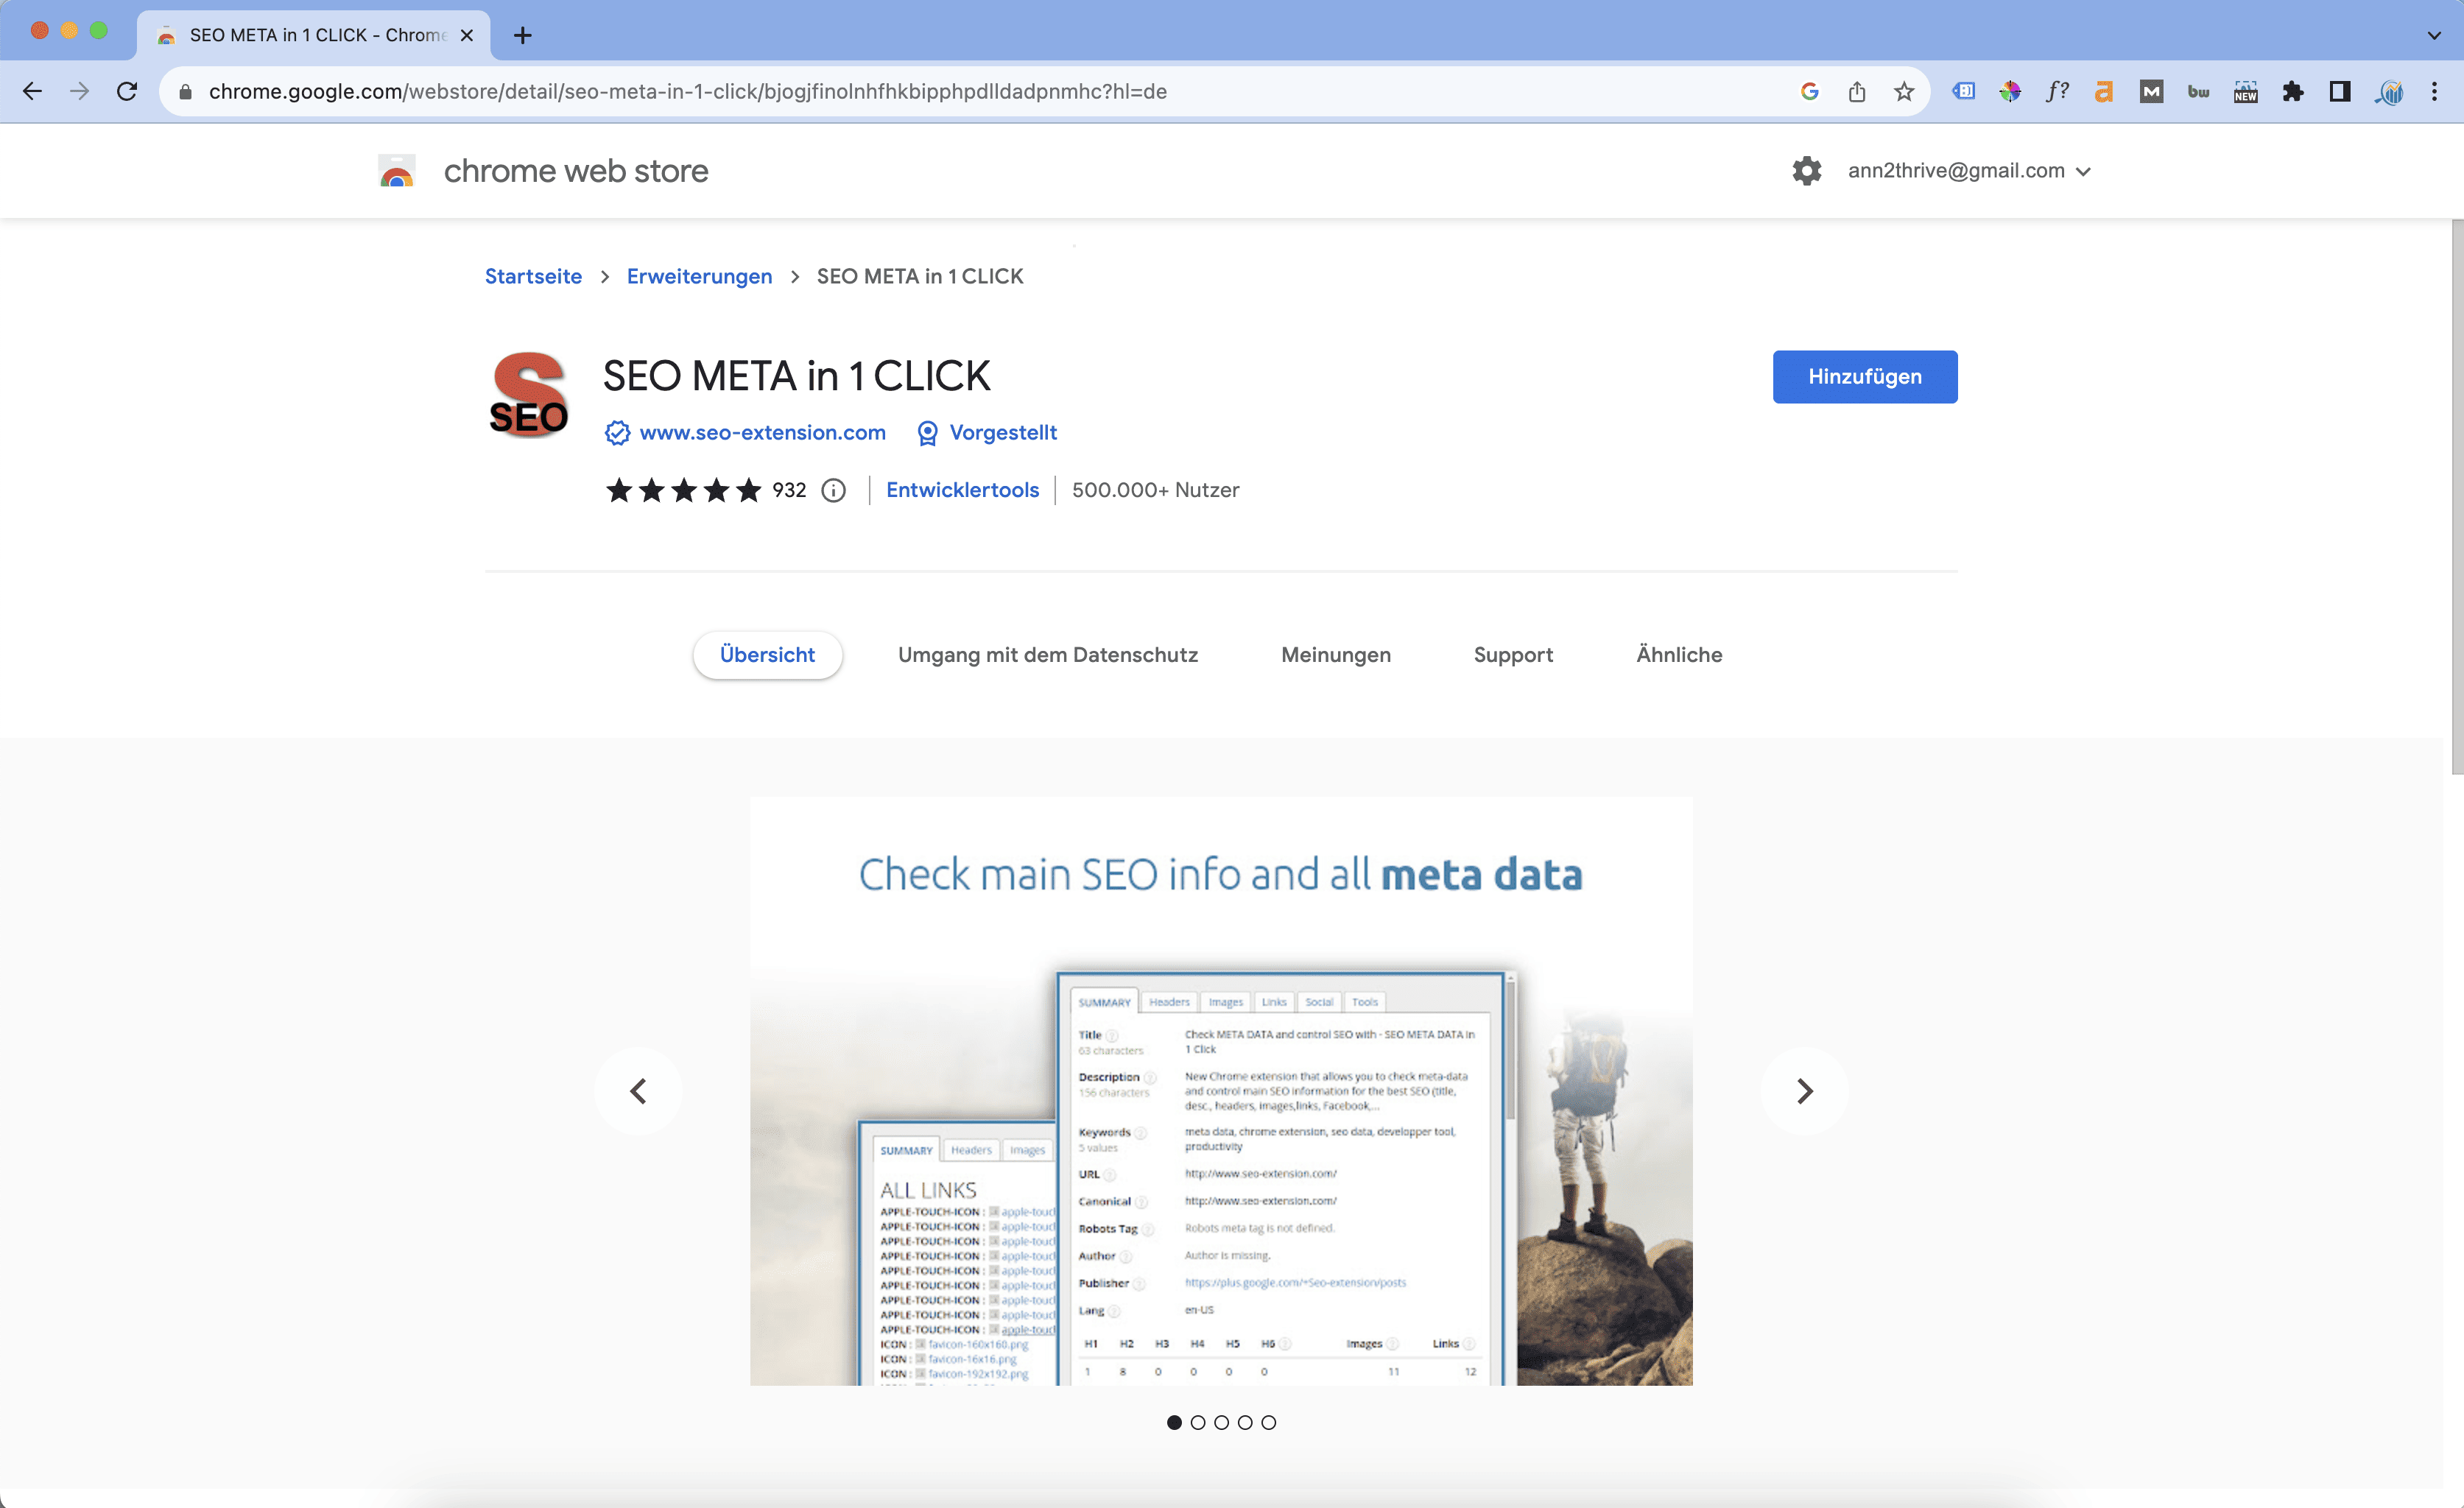This screenshot has height=1508, width=2464.
Task: Open the main SEO info screenshot
Action: (x=1221, y=1090)
